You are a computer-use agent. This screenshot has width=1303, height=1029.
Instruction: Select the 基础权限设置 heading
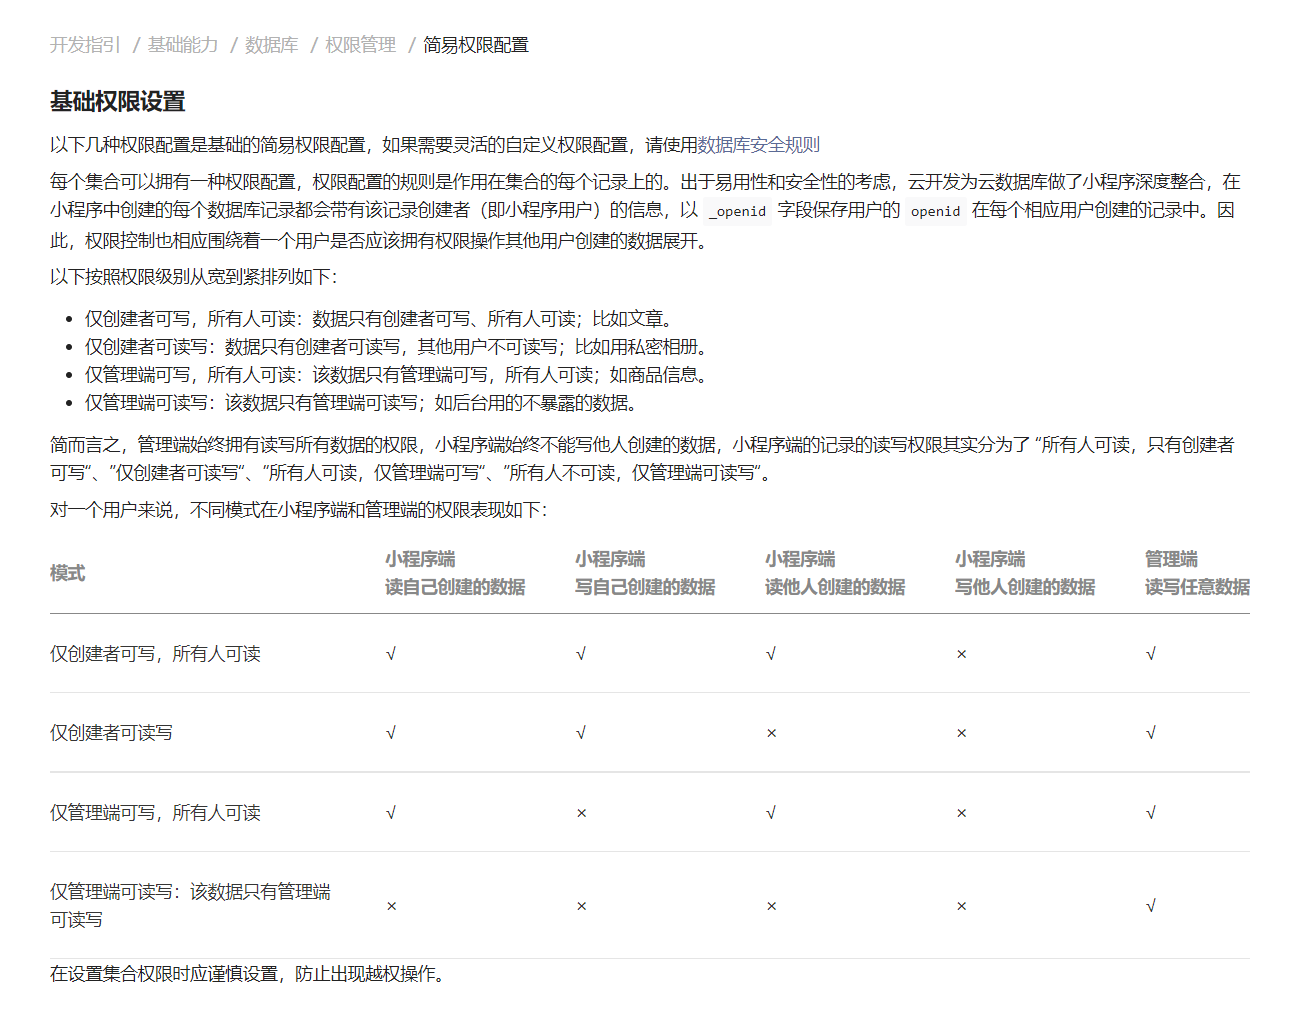click(x=118, y=102)
